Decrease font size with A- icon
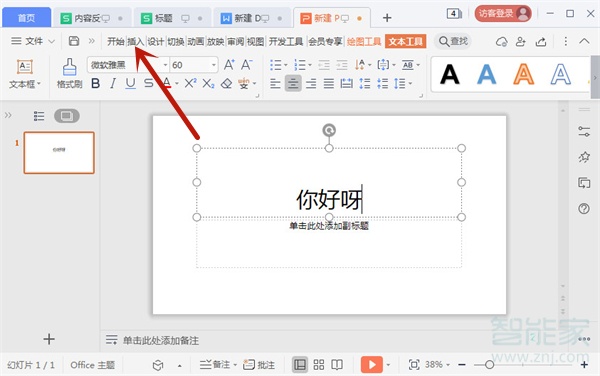600x376 pixels. (x=246, y=65)
